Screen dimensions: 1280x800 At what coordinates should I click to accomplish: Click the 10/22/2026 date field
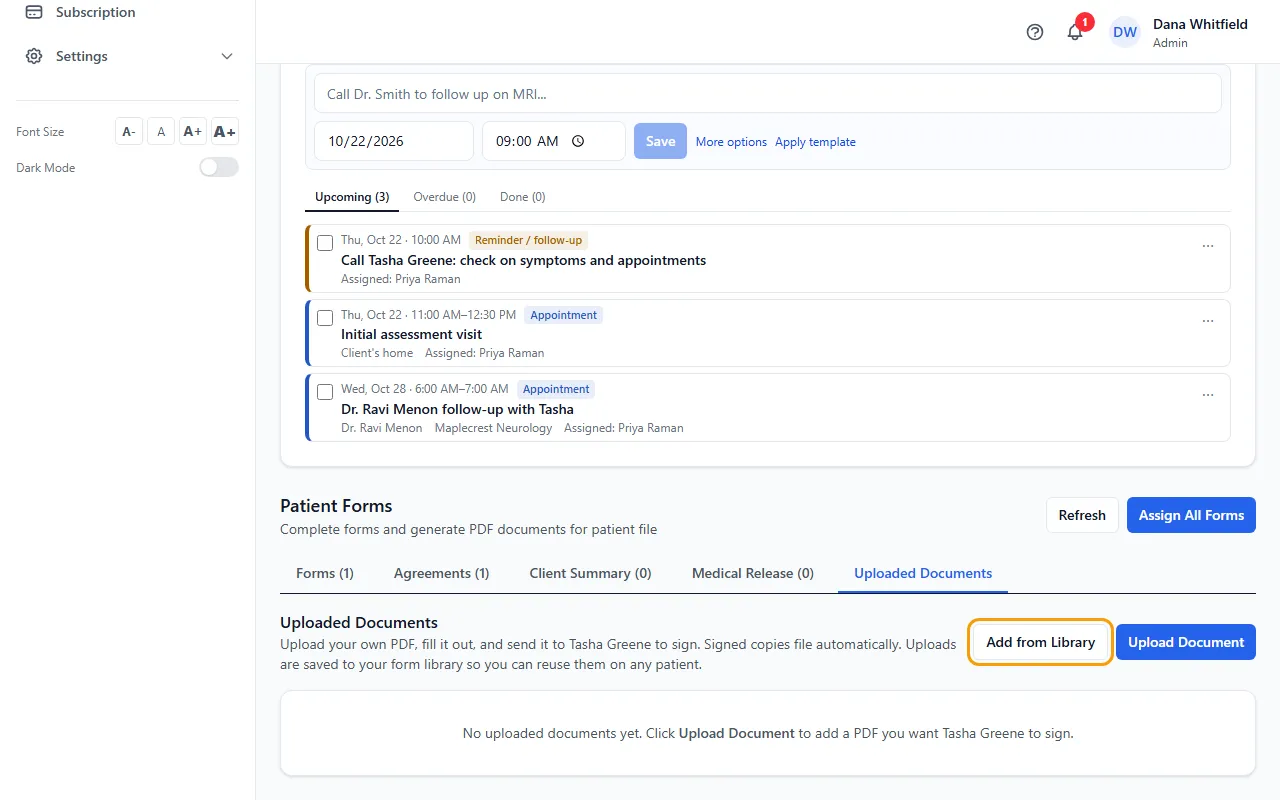tap(394, 141)
